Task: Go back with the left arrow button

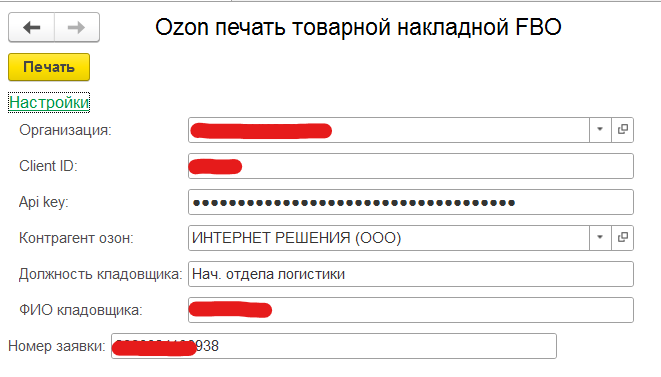Action: tap(32, 27)
